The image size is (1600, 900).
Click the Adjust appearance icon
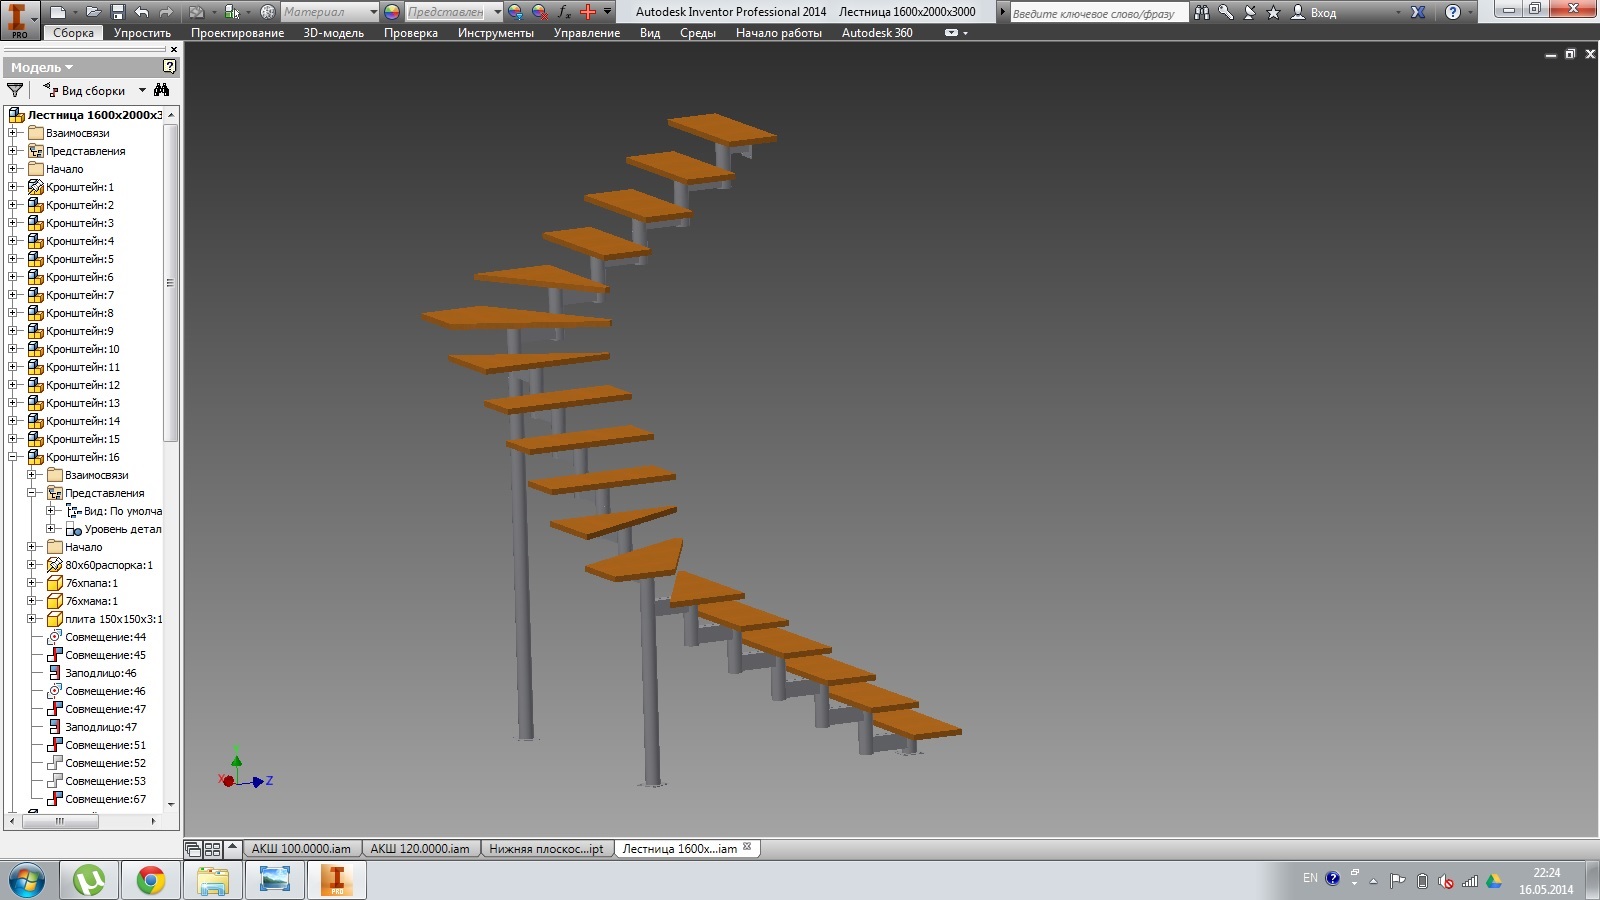pos(515,12)
